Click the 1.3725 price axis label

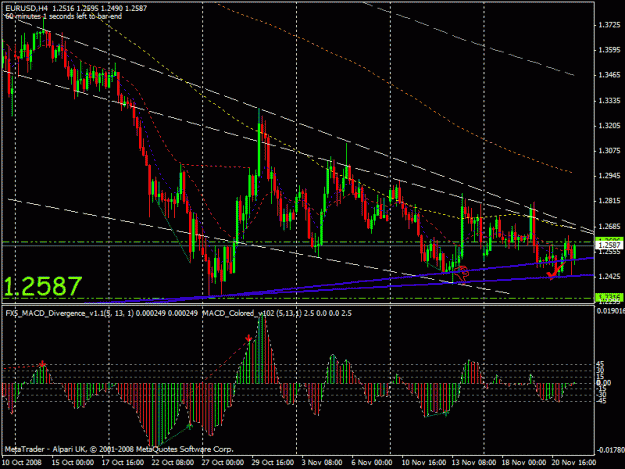point(609,25)
